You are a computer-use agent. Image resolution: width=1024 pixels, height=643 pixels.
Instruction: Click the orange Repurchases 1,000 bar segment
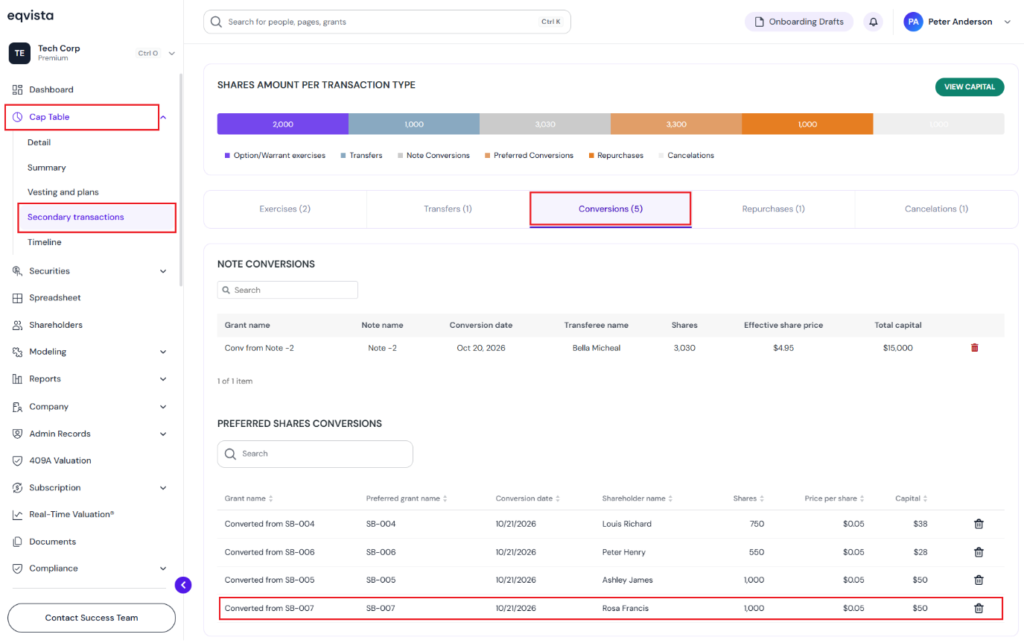(x=807, y=124)
